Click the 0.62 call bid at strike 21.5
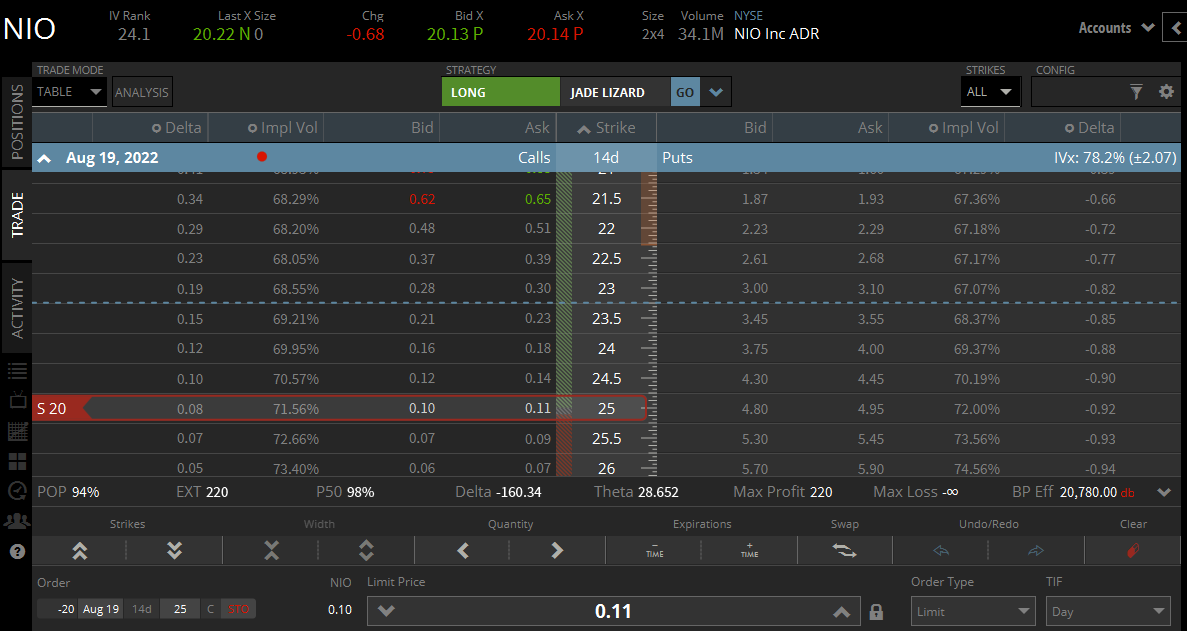 pos(422,200)
